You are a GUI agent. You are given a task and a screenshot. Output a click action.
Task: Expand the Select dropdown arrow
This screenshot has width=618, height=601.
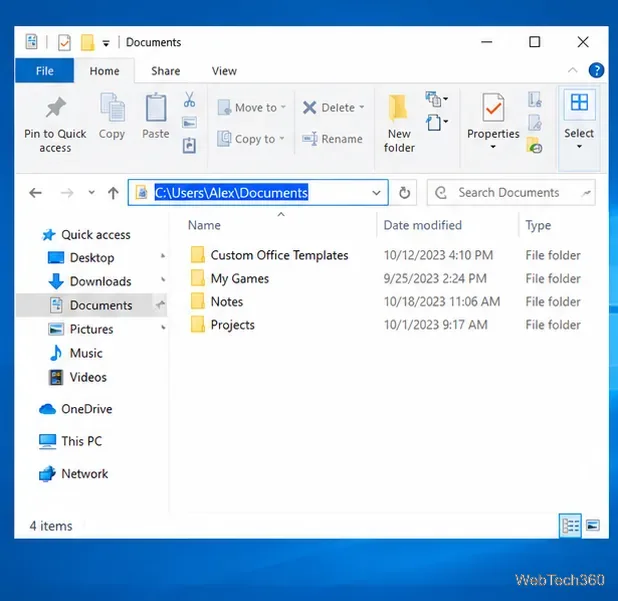pos(579,147)
